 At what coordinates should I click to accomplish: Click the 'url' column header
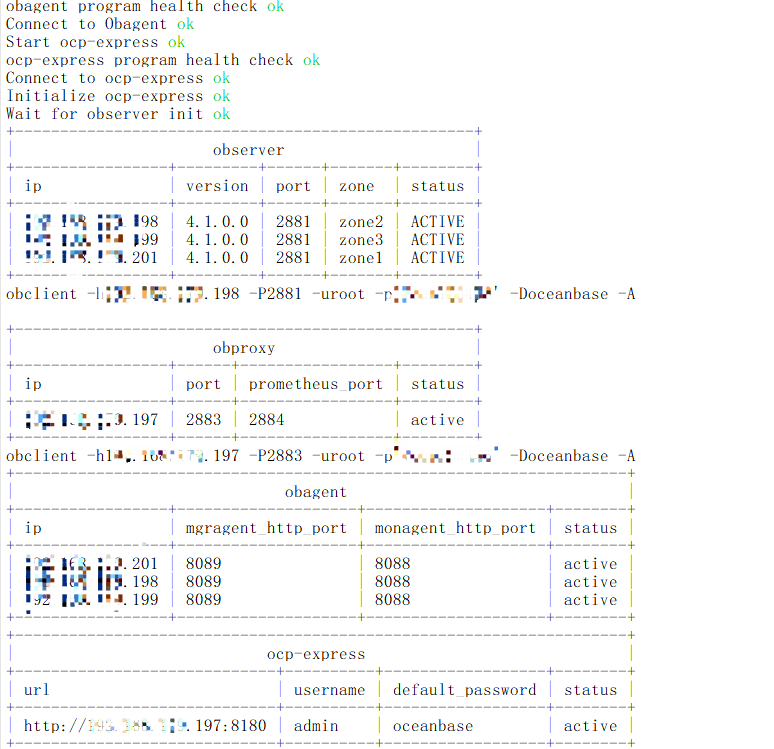point(37,690)
